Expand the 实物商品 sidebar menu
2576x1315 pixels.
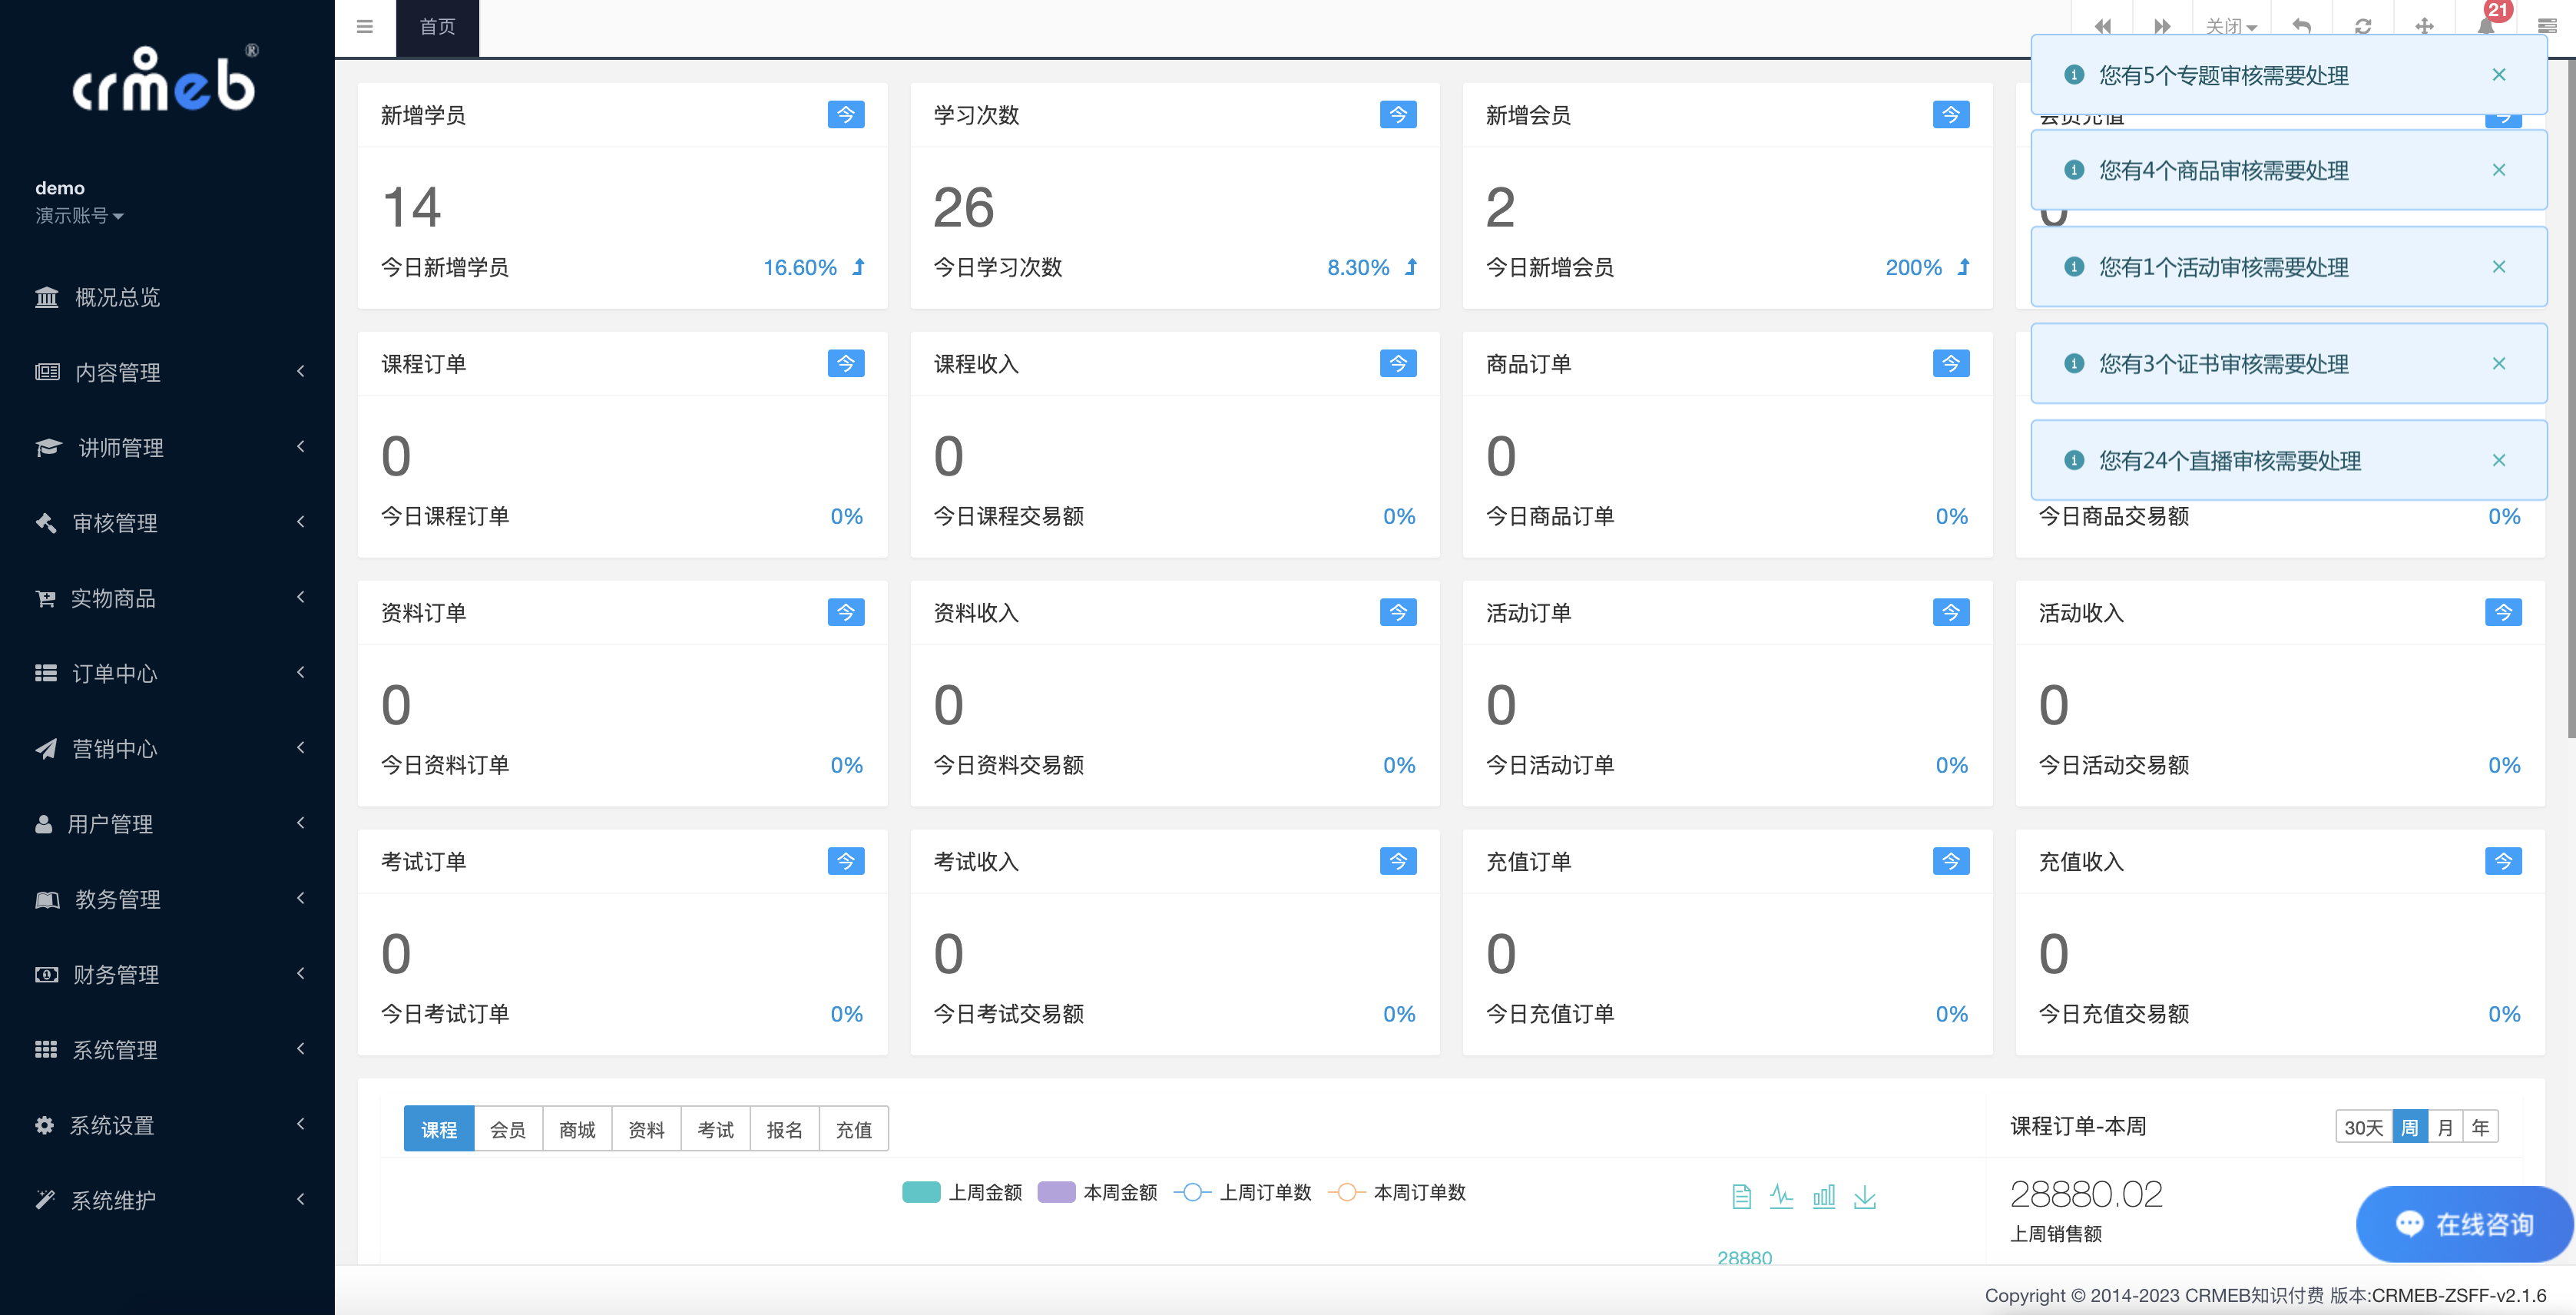tap(167, 598)
